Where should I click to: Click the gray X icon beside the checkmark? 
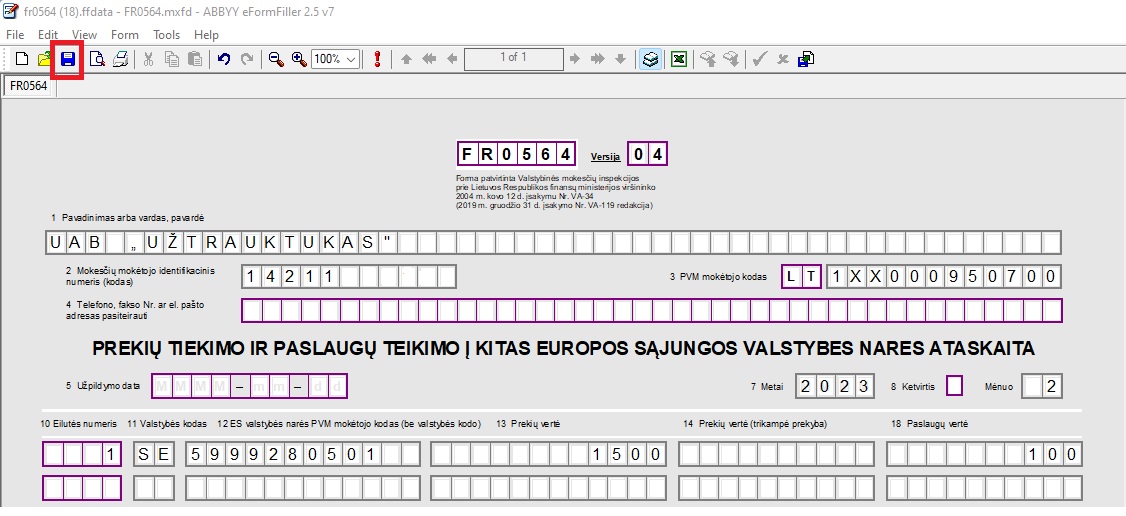(x=783, y=60)
